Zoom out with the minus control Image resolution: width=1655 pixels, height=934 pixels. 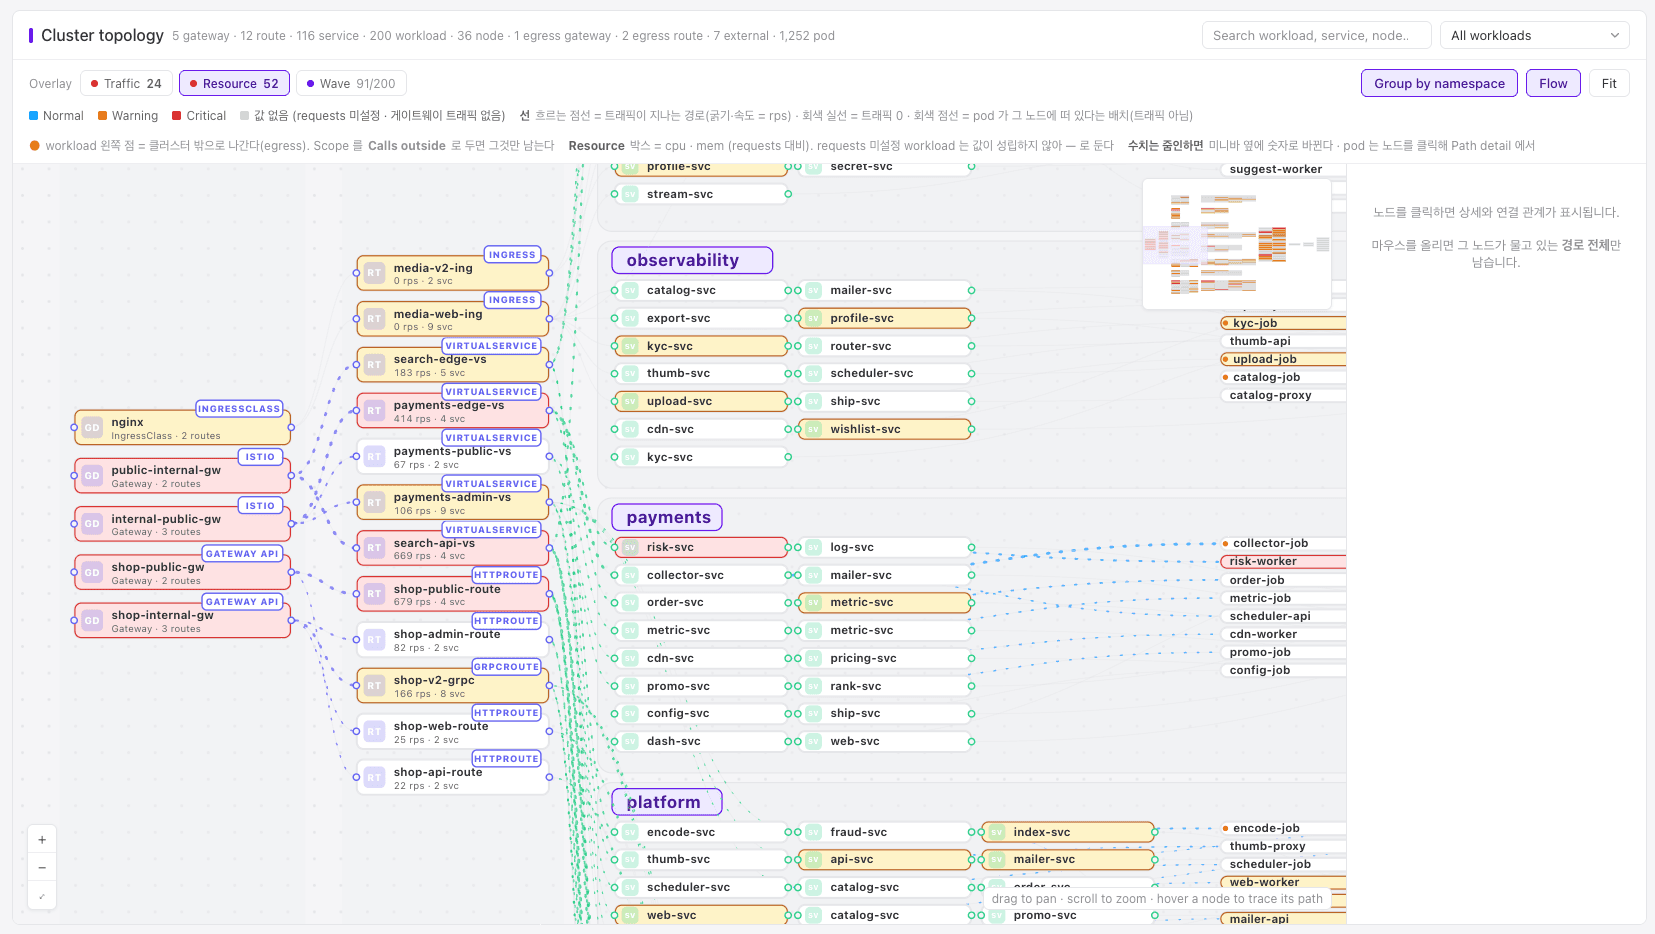42,868
